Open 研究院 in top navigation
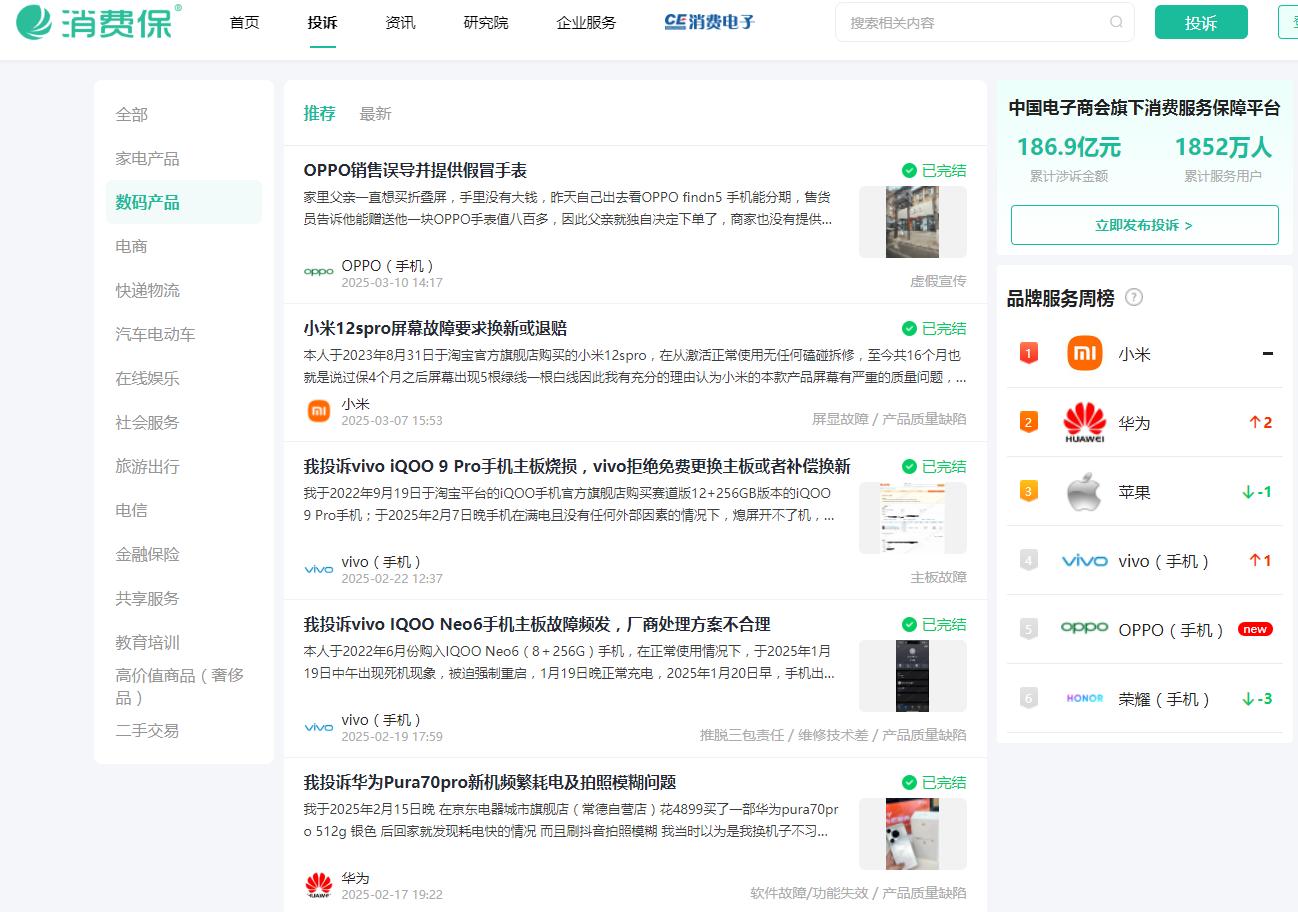 pos(486,22)
